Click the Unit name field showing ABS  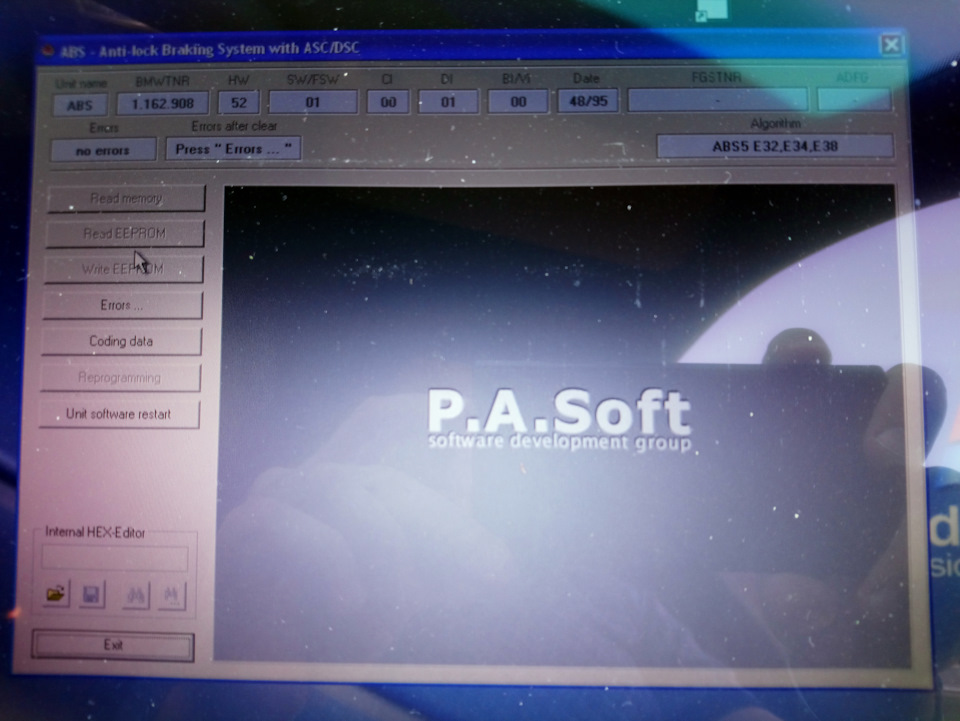click(80, 105)
